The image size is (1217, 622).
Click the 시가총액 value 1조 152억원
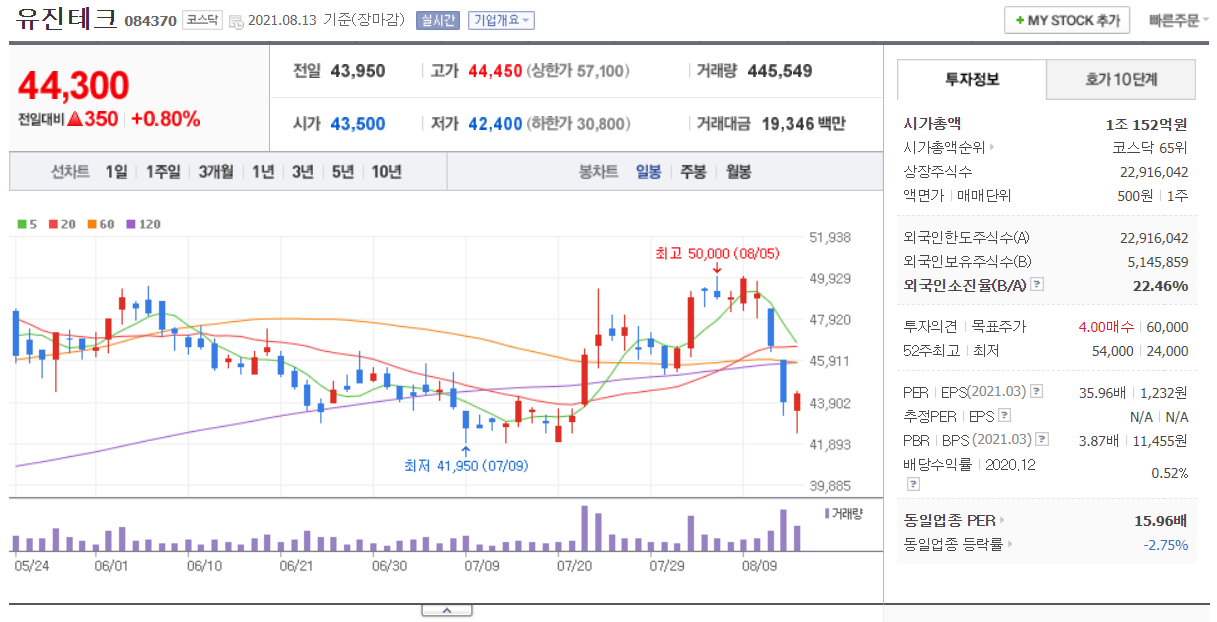click(1145, 124)
